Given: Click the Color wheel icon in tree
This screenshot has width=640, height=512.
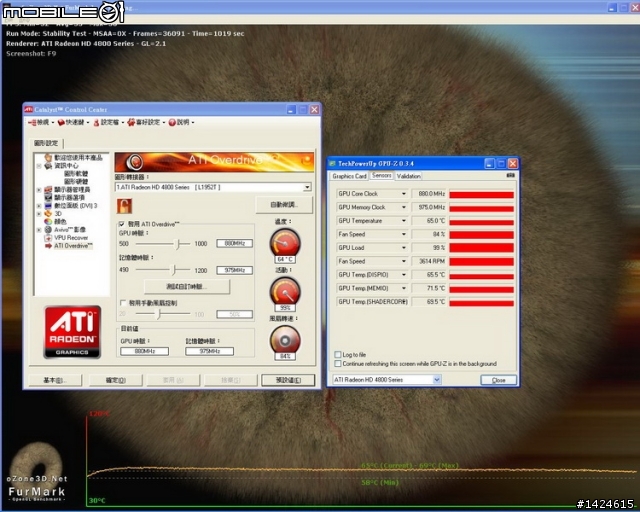Looking at the screenshot, I should [49, 222].
